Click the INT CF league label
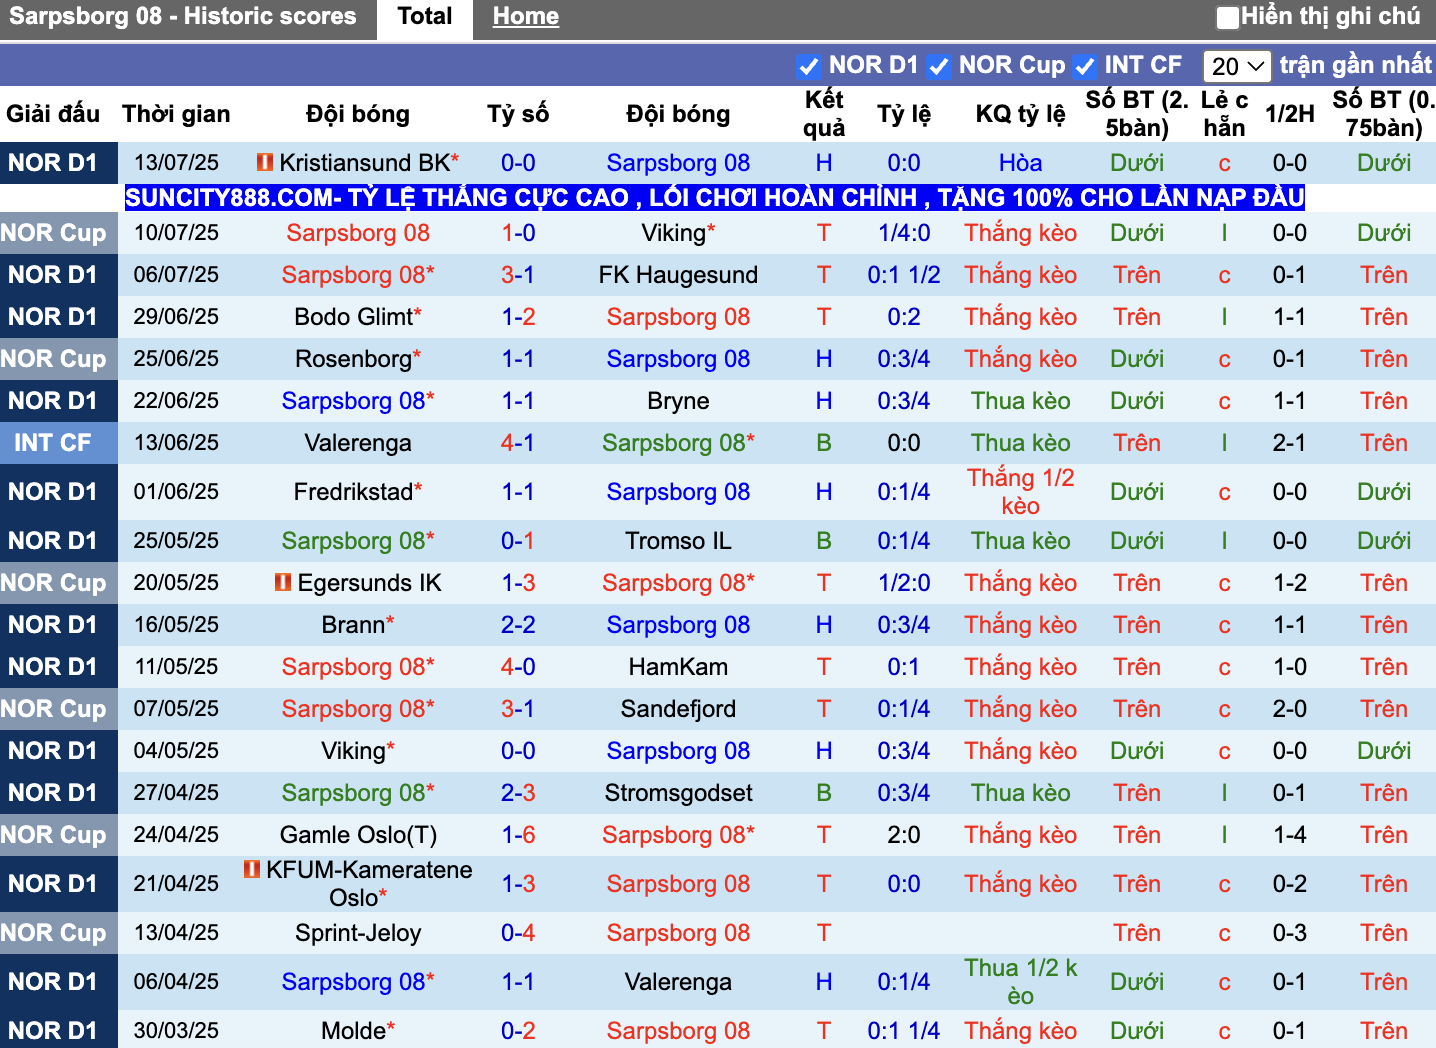The image size is (1436, 1048). (53, 443)
